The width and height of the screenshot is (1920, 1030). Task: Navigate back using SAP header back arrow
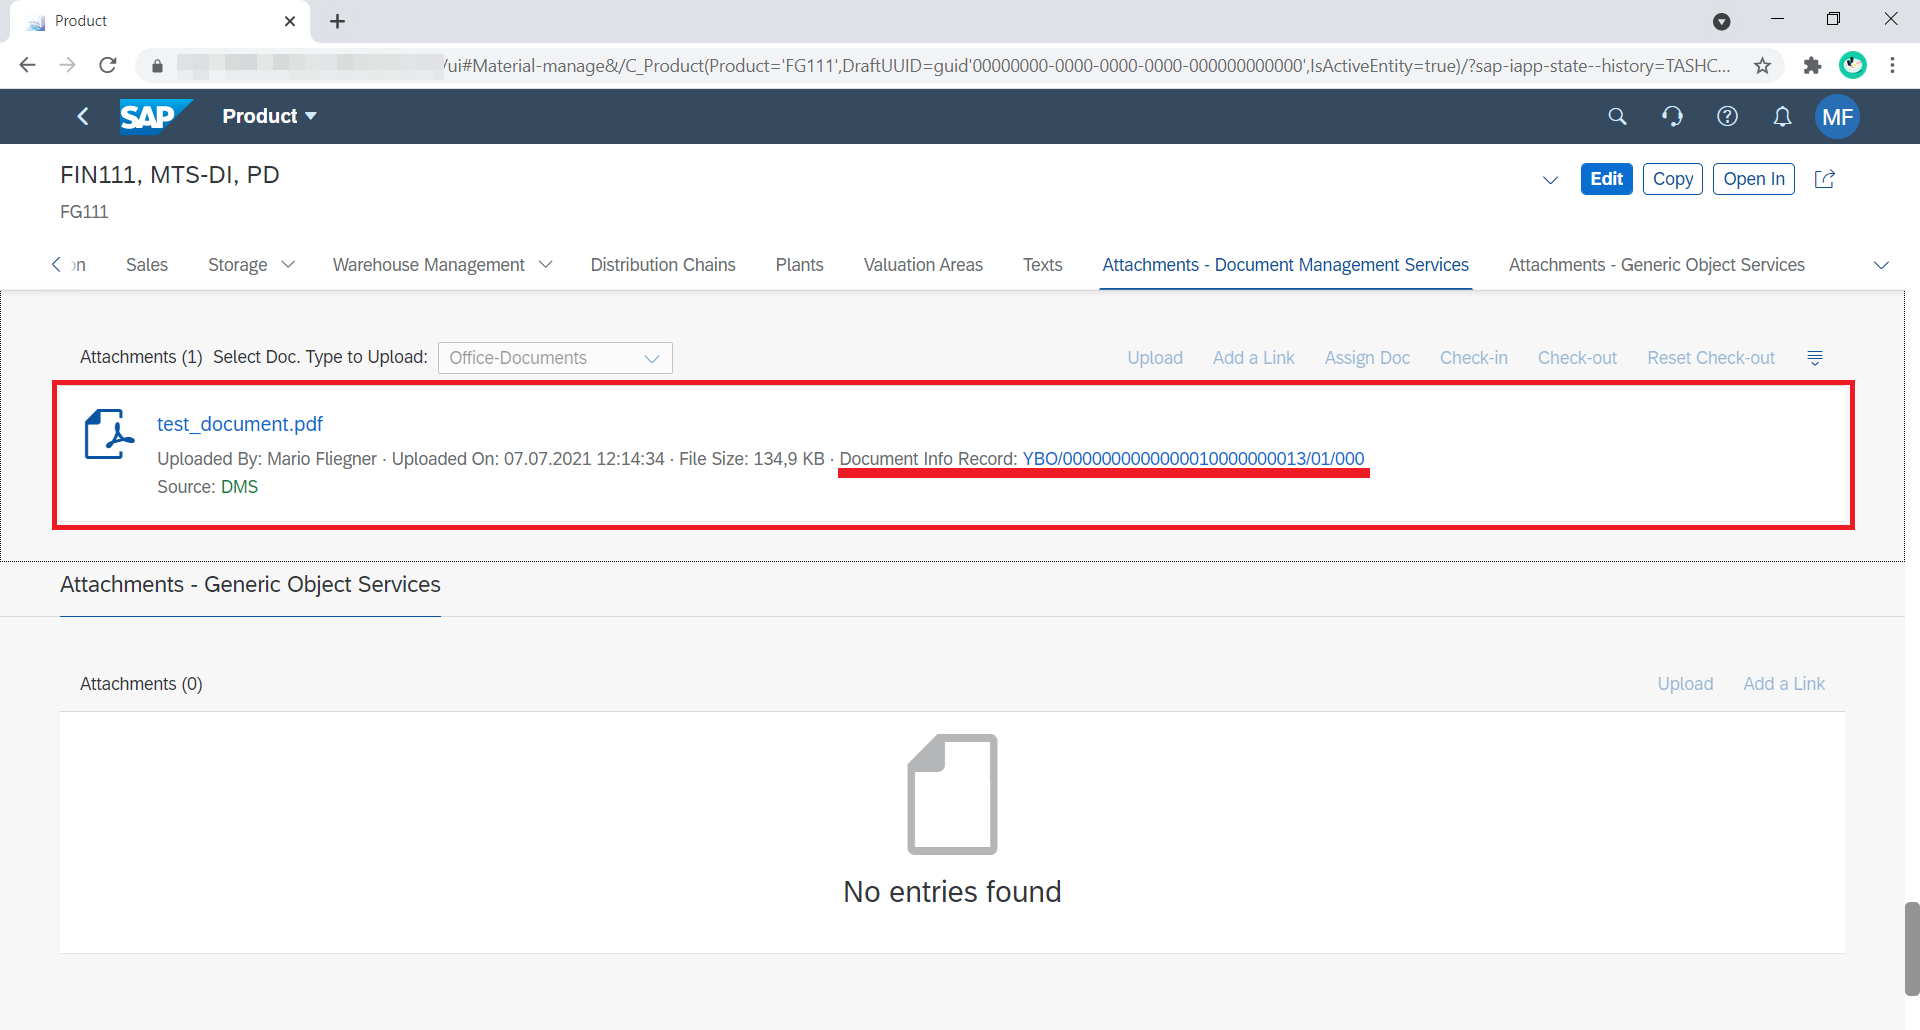(83, 117)
